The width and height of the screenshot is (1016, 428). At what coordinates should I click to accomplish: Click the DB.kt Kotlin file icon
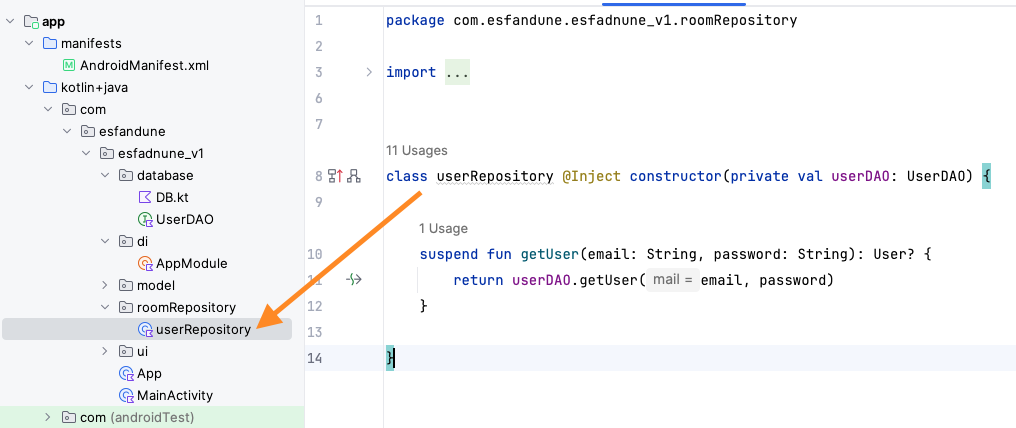pos(144,198)
